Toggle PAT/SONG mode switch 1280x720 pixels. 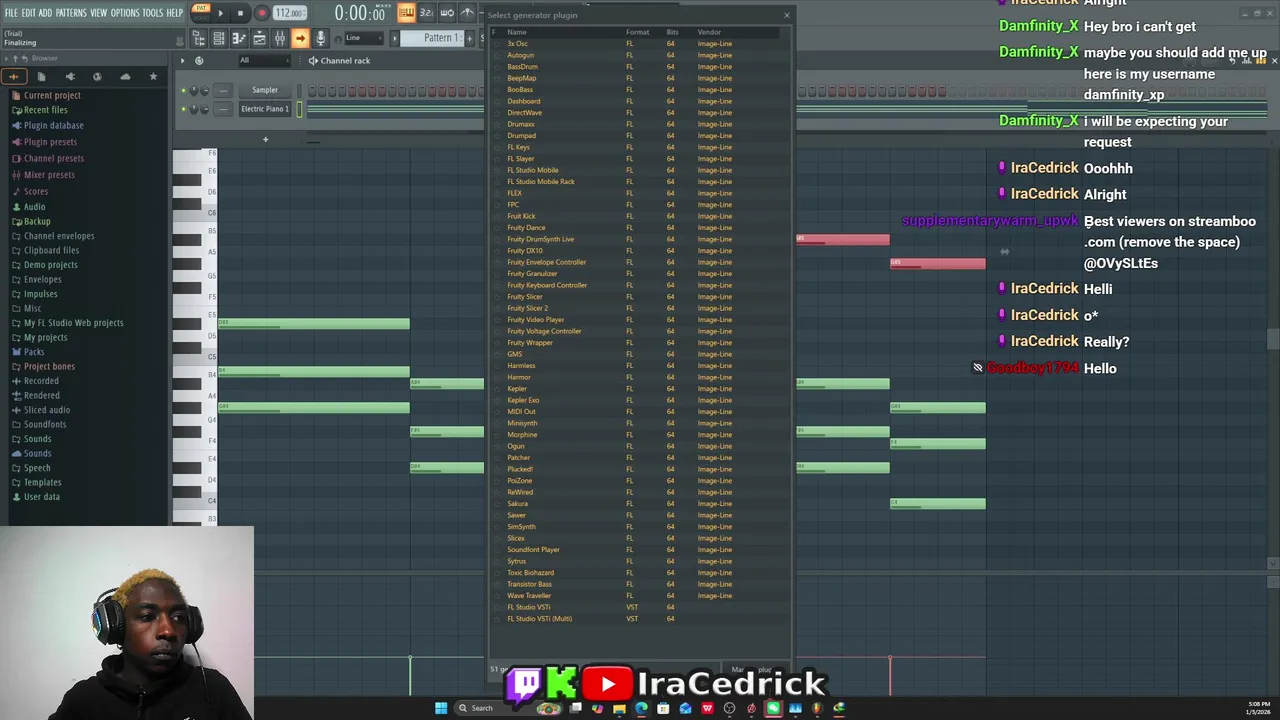click(201, 12)
